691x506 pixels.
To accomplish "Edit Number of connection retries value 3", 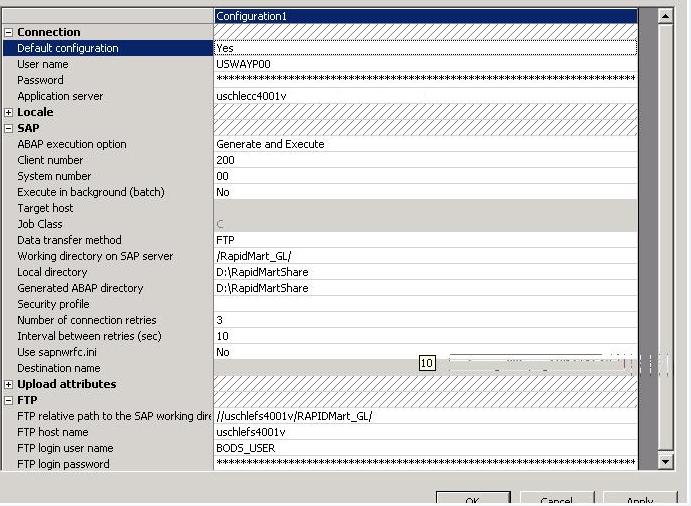I will coord(426,320).
